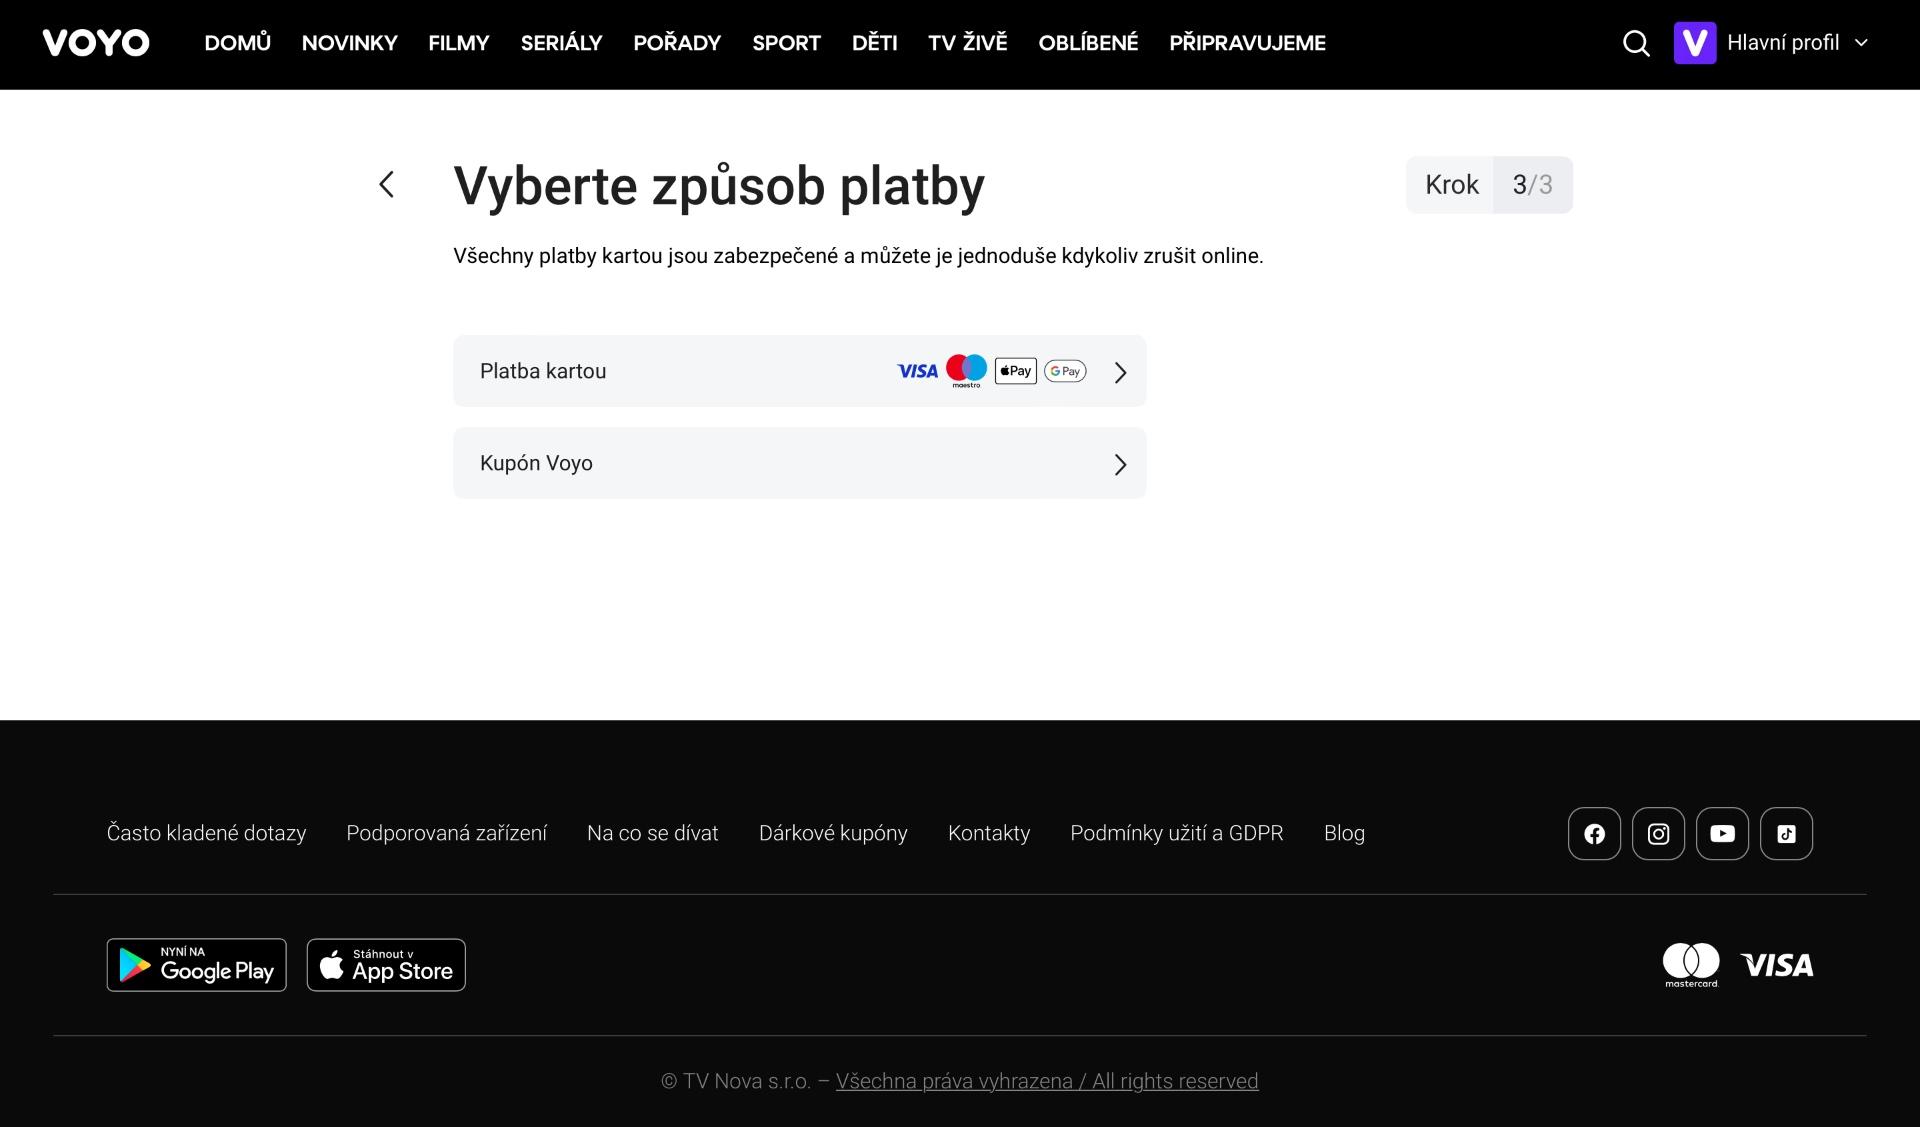Open Často kladené dotazy link
Screen dimensions: 1920x1127
tap(206, 833)
